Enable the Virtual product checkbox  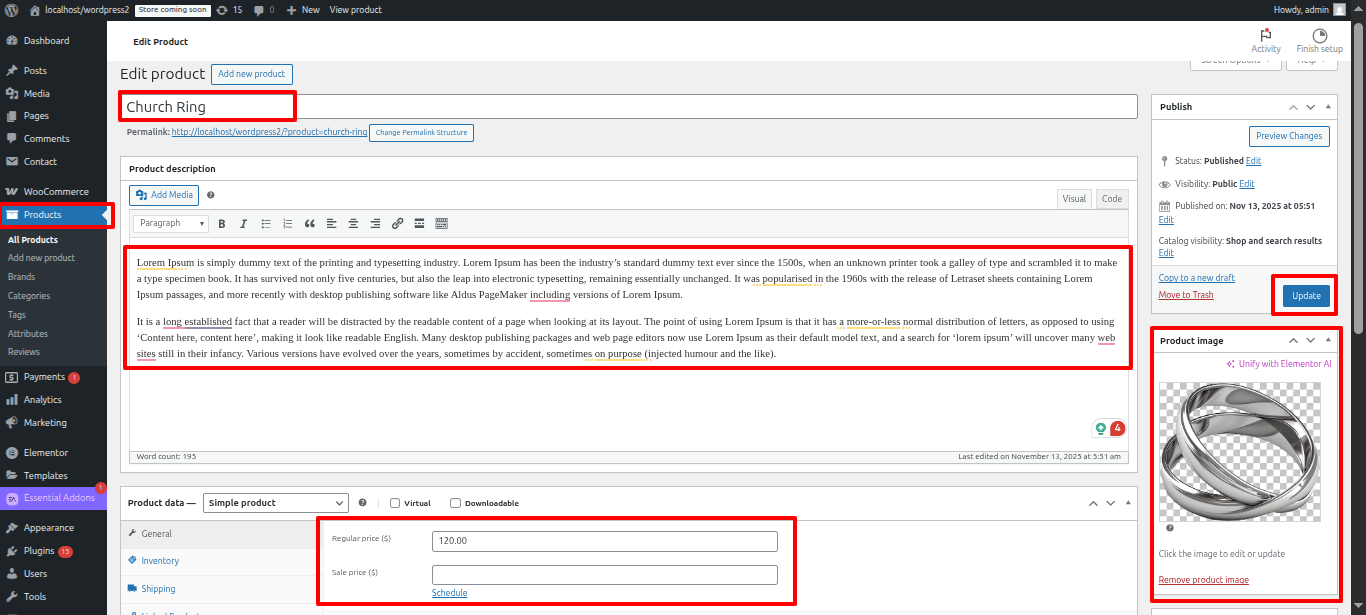[x=395, y=503]
